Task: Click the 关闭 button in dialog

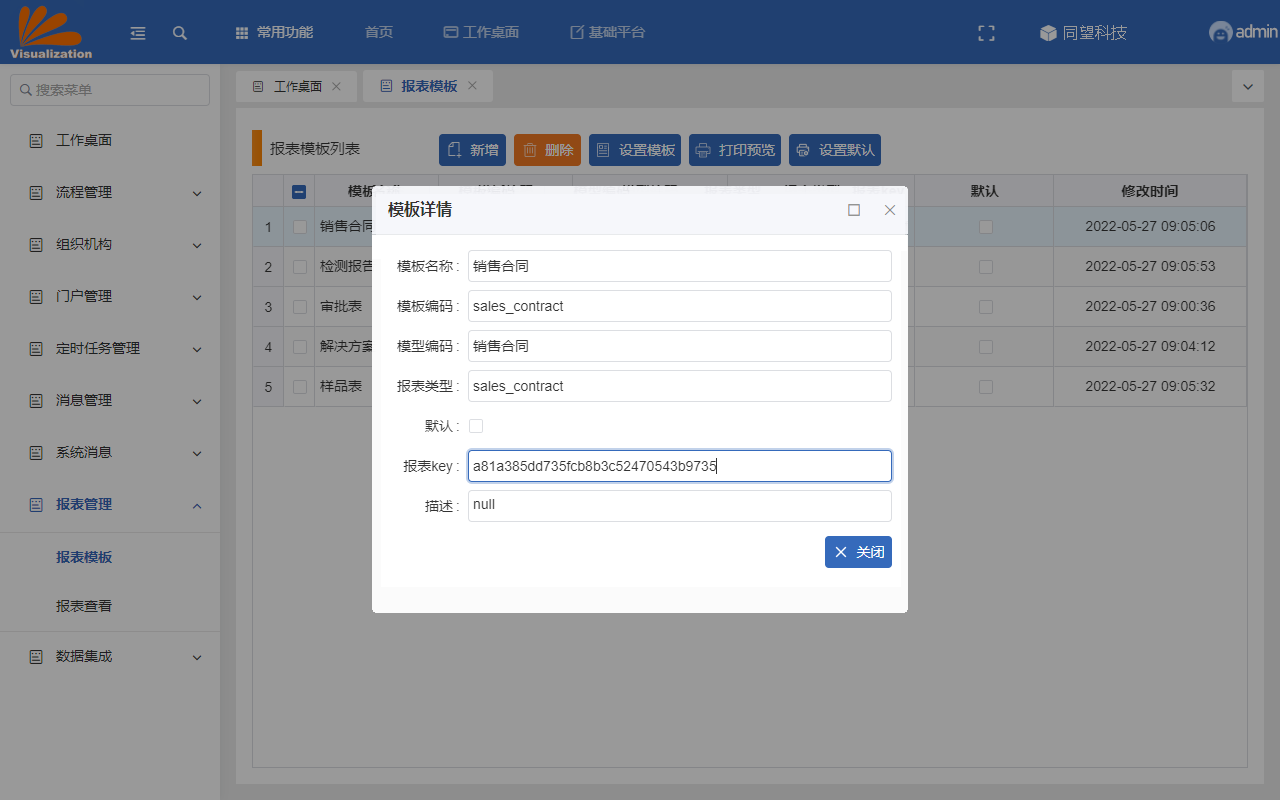Action: pos(858,552)
